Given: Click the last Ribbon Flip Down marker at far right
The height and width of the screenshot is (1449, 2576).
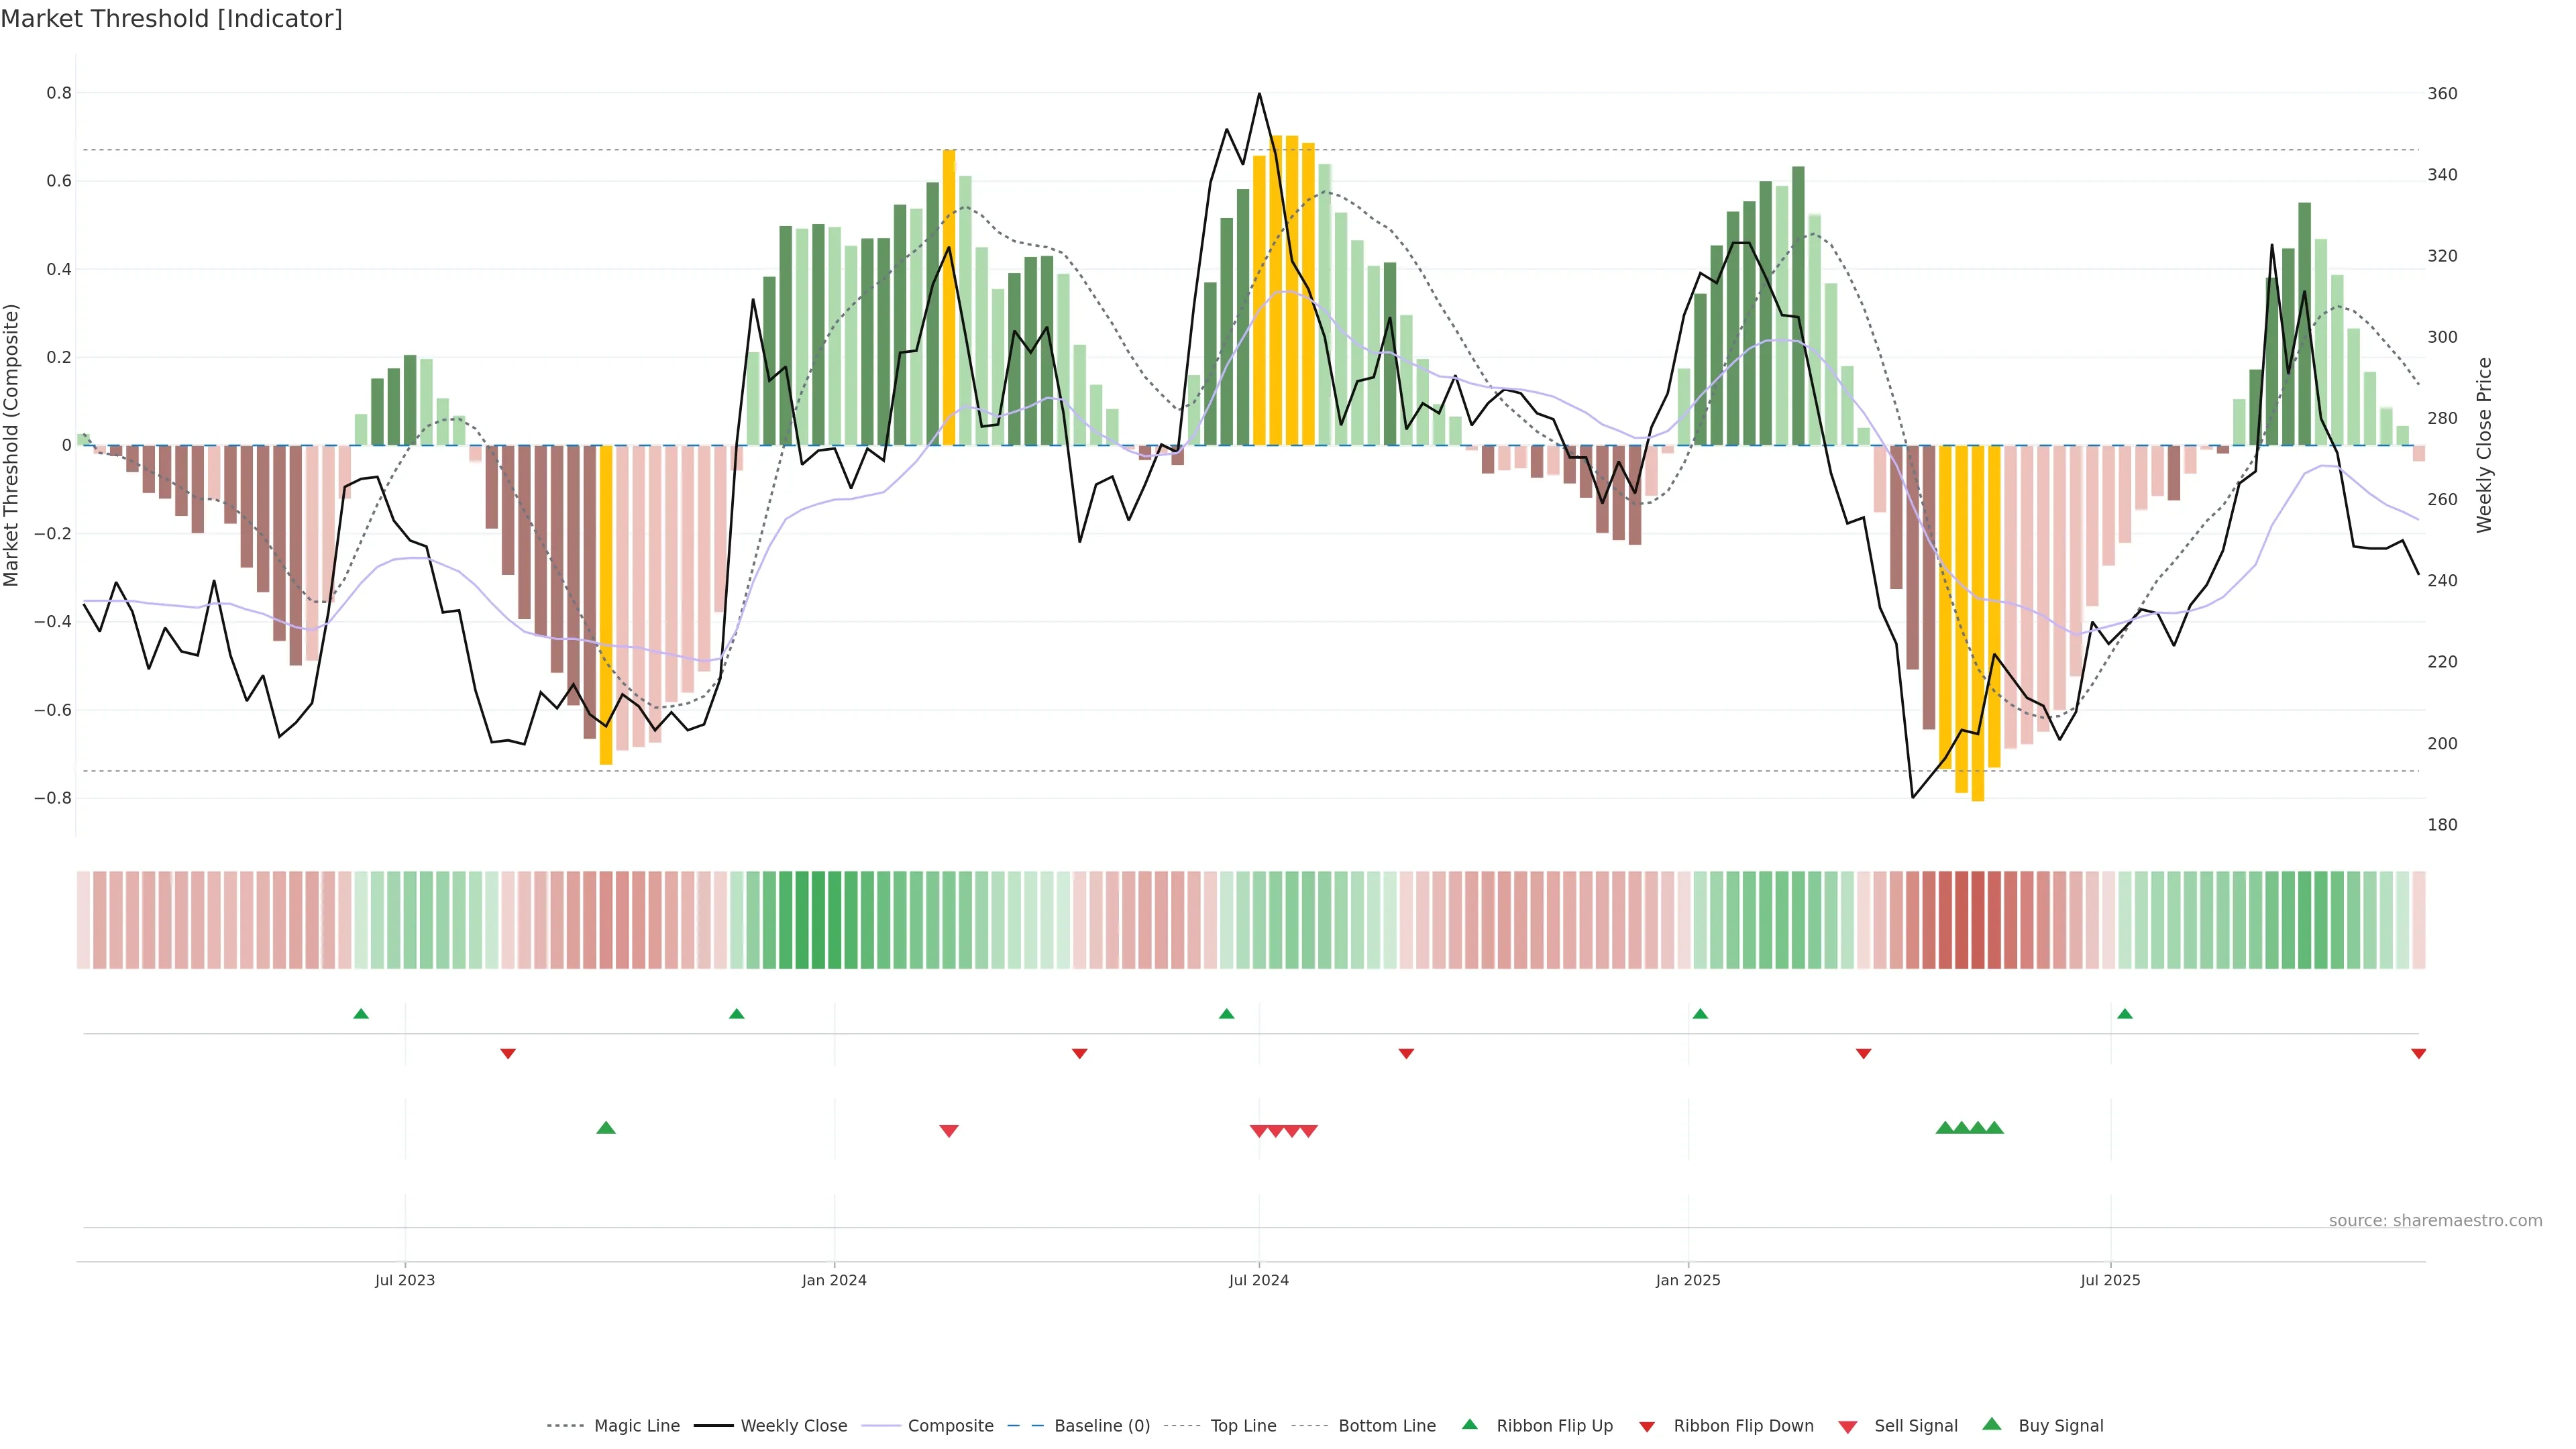Looking at the screenshot, I should 2418,1054.
